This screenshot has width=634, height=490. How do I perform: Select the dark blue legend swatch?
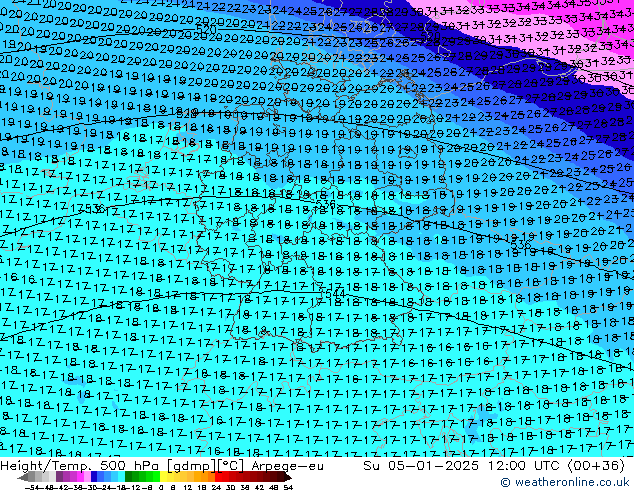94,476
